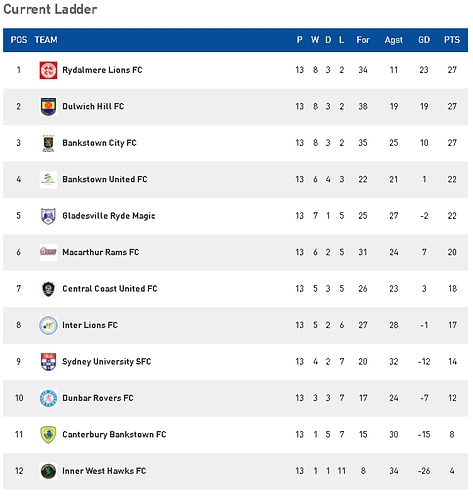Viewport: 473px width, 499px height.
Task: Click the Gladesville Ryde Magic crest
Action: [48, 216]
